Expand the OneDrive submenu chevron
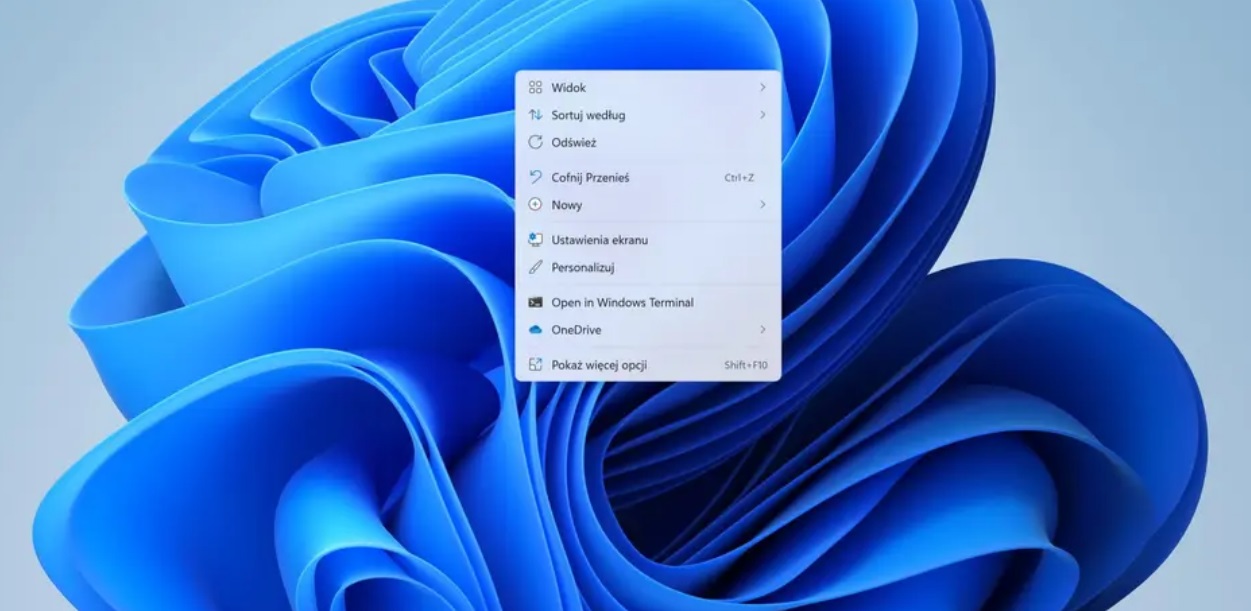The width and height of the screenshot is (1251, 611). click(762, 330)
